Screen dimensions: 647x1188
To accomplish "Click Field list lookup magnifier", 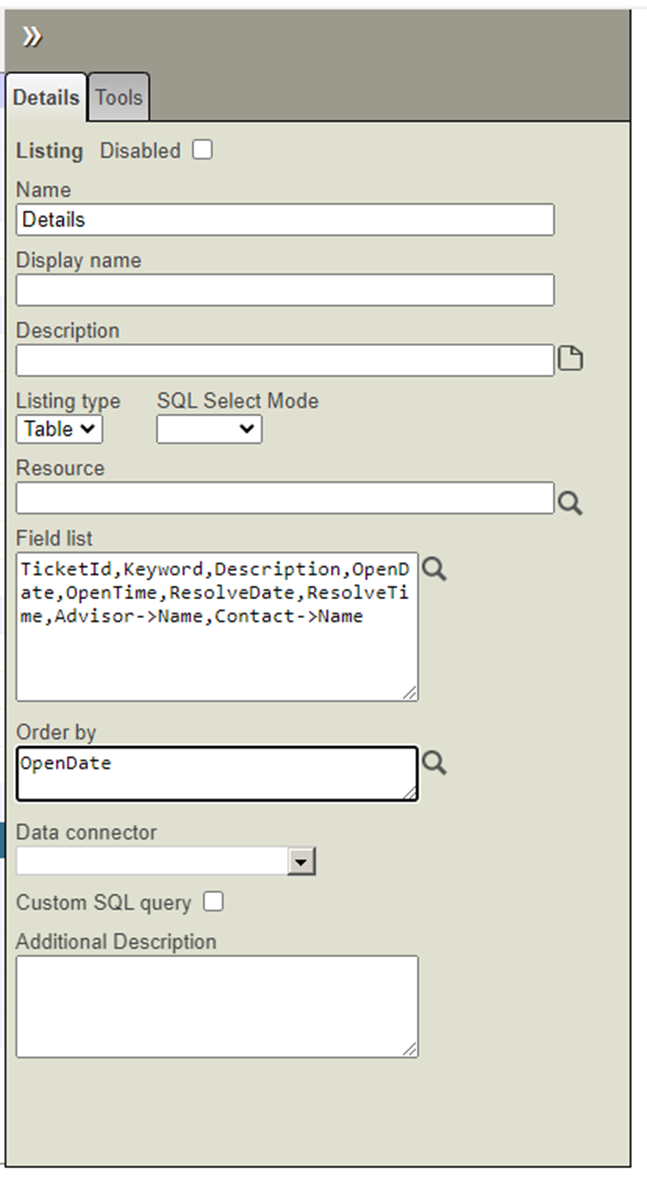I will tap(434, 569).
